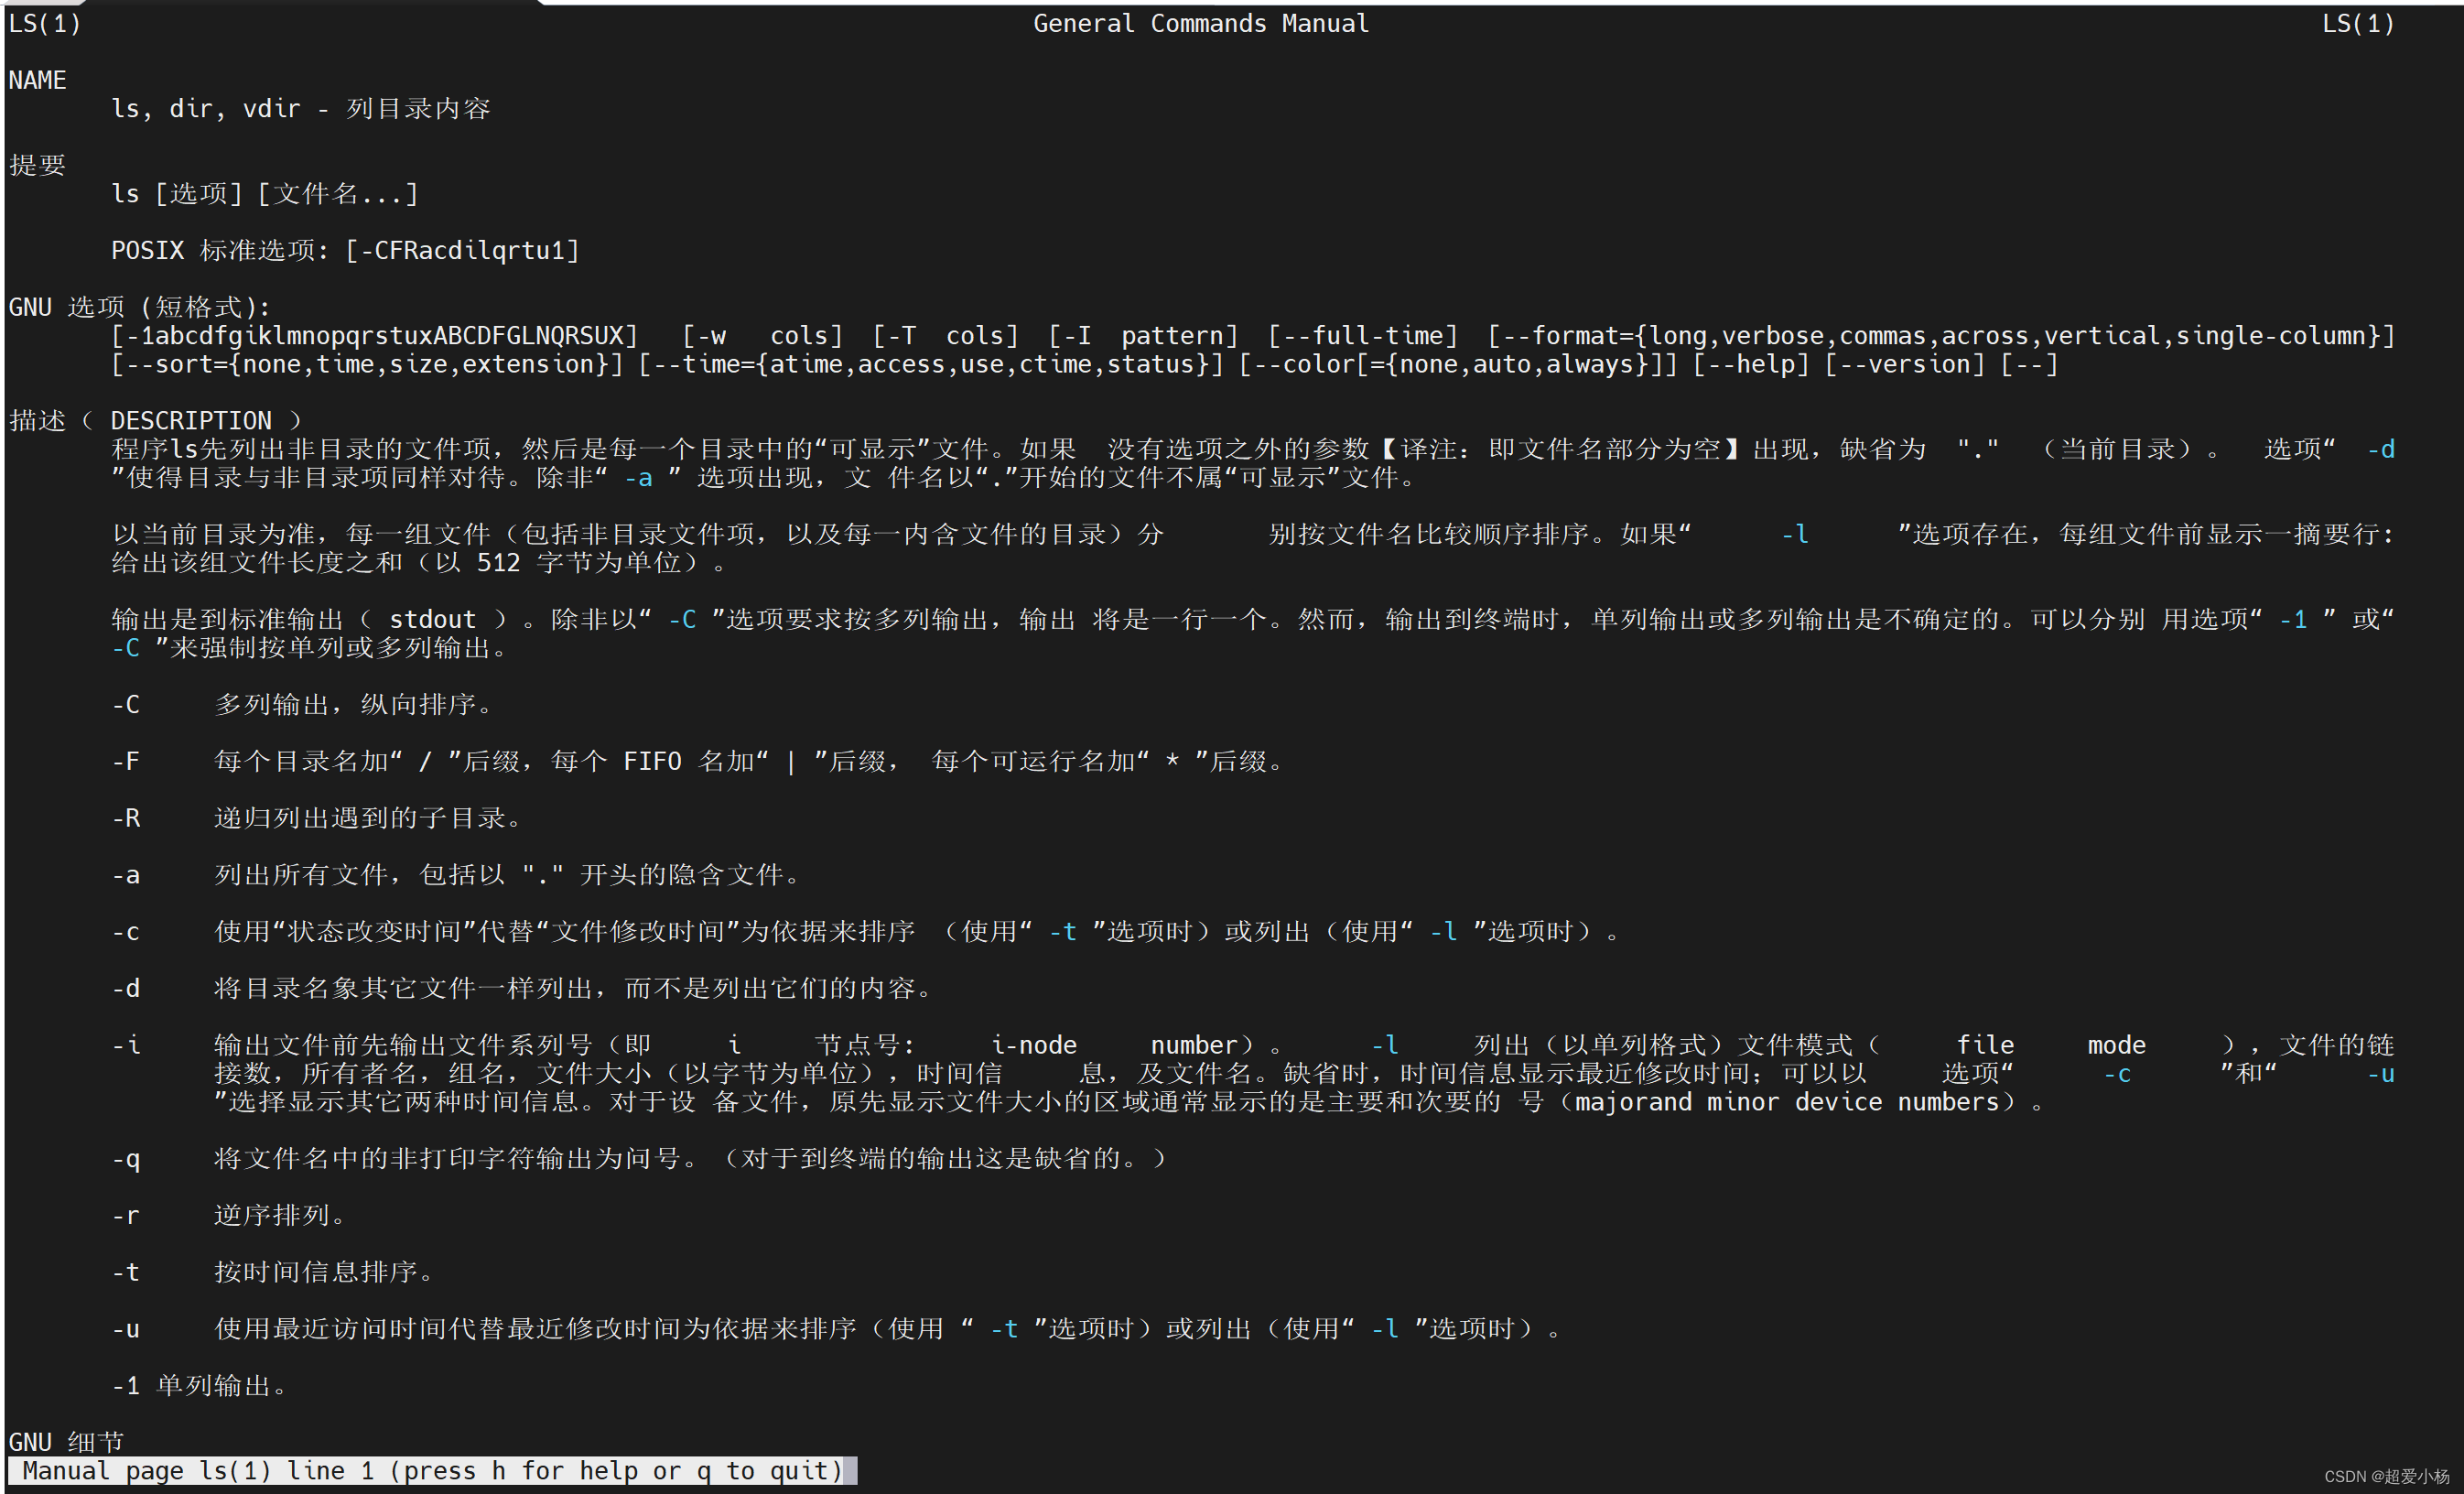The image size is (2464, 1494).
Task: Click the 提要 section heading
Action: pyautogui.click(x=37, y=165)
